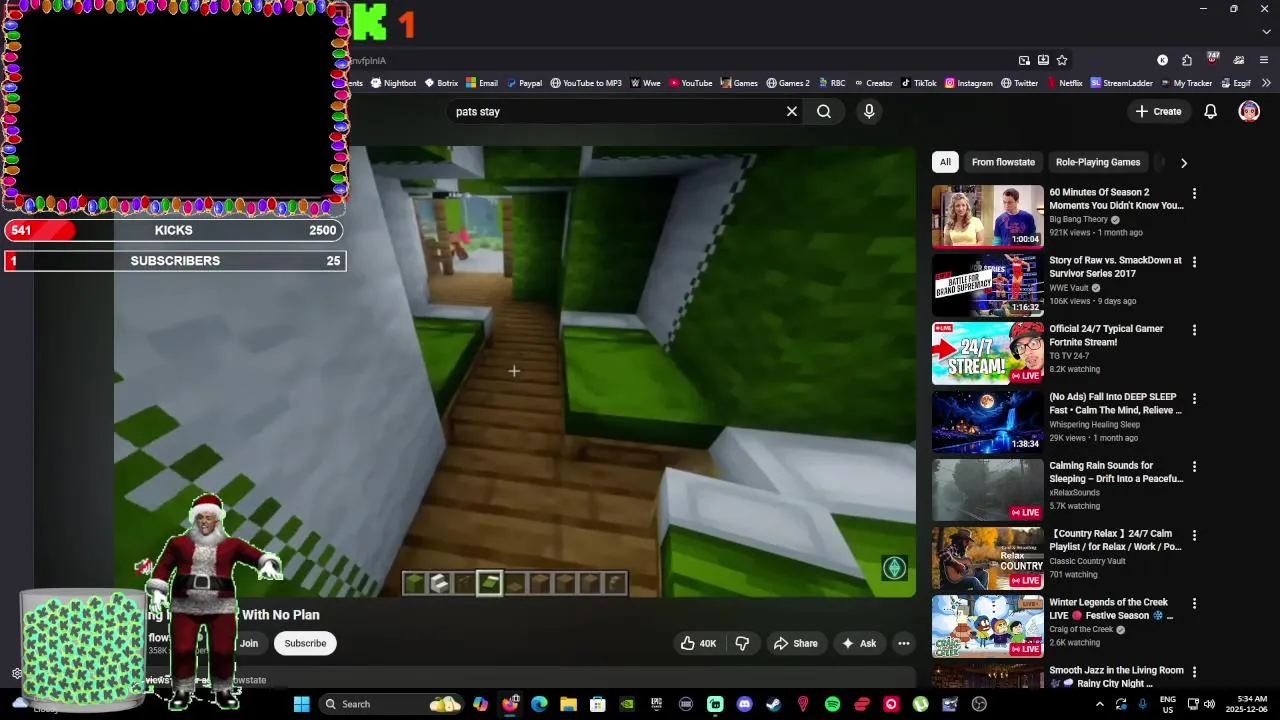The width and height of the screenshot is (1280, 720).
Task: Share the video
Action: [x=795, y=644]
